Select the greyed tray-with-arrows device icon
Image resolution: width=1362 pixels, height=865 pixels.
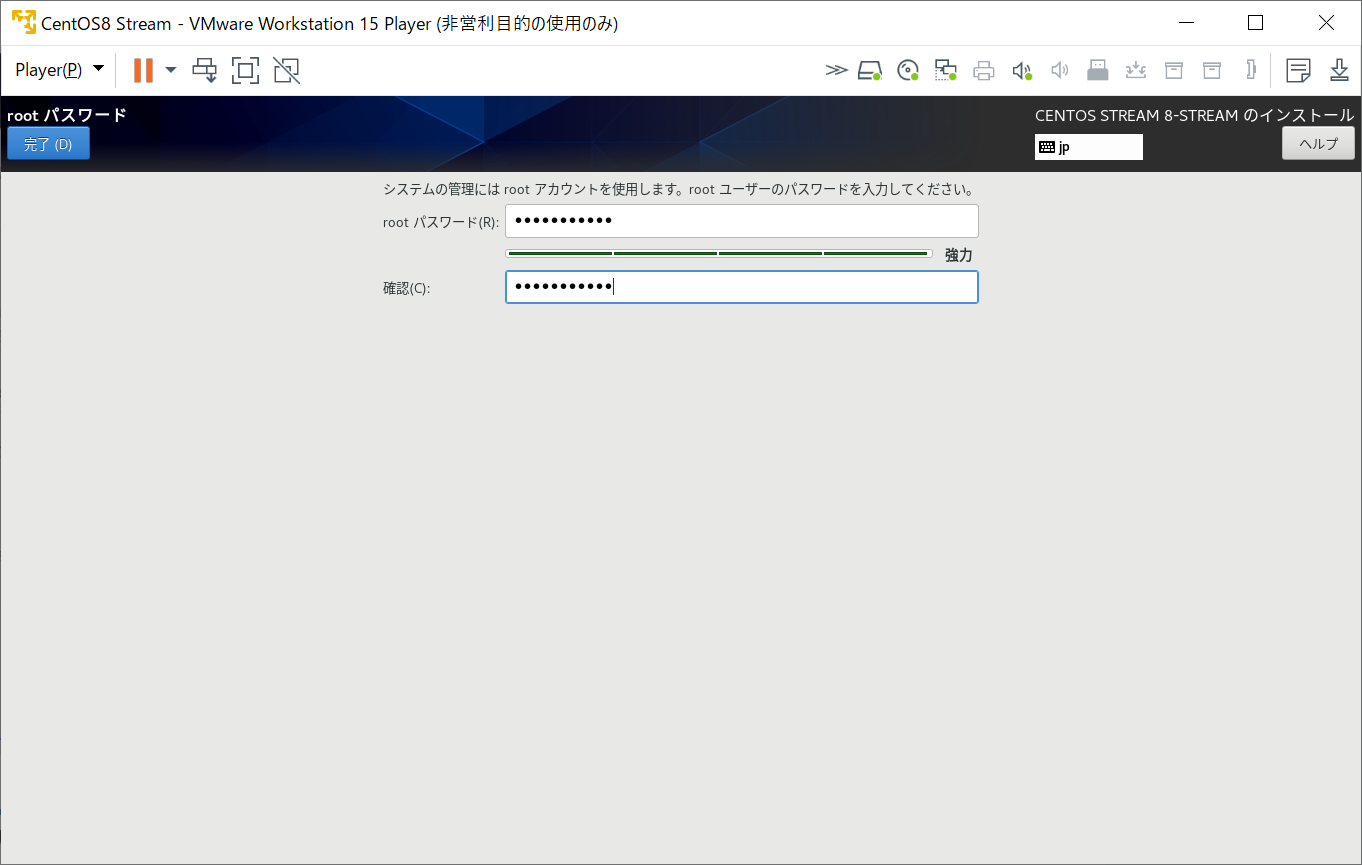[x=1136, y=70]
